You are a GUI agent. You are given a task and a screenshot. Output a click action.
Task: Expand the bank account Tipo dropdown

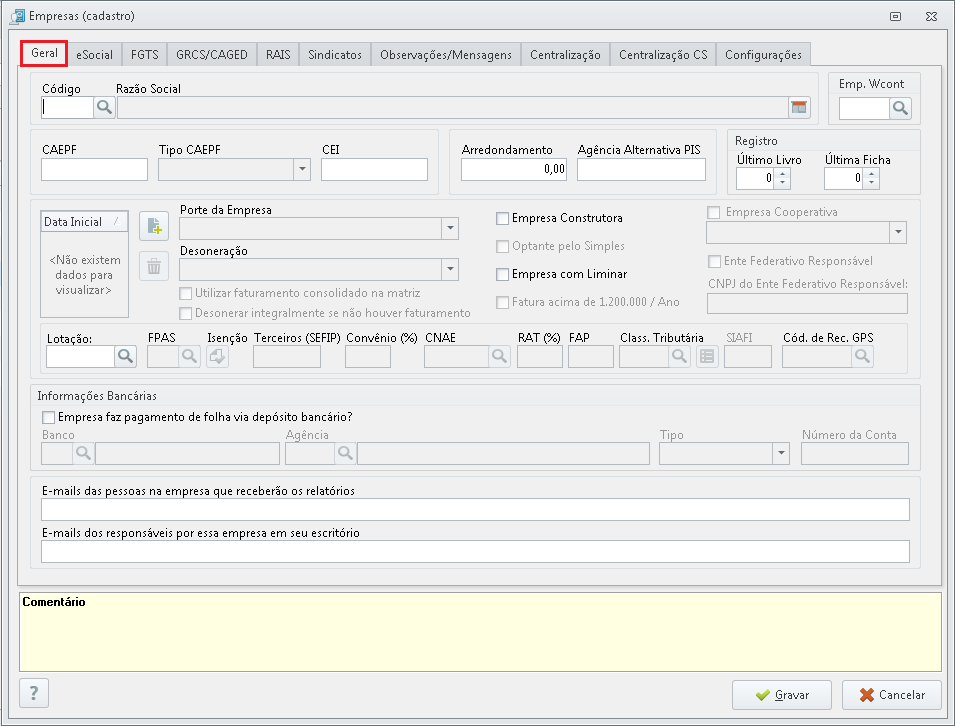point(781,454)
